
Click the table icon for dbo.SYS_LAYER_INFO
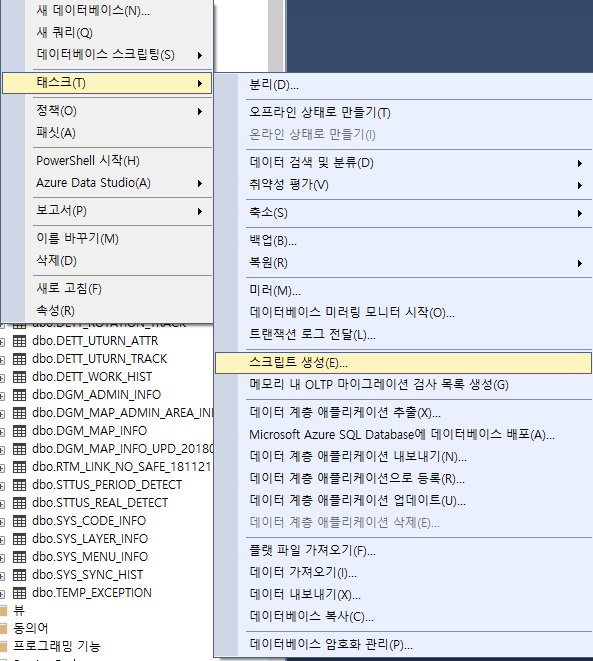[x=19, y=539]
